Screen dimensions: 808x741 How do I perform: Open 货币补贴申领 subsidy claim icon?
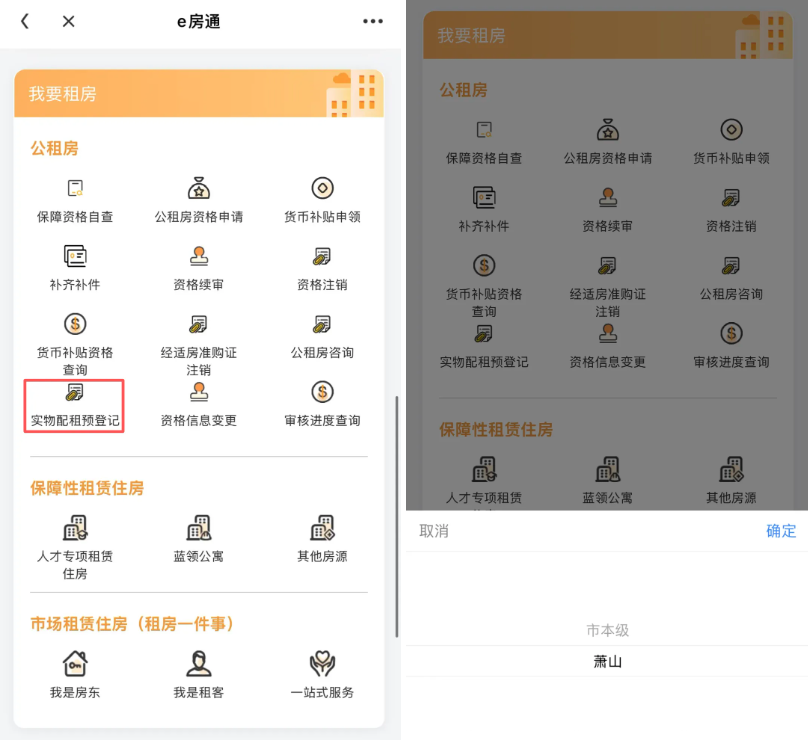click(322, 198)
